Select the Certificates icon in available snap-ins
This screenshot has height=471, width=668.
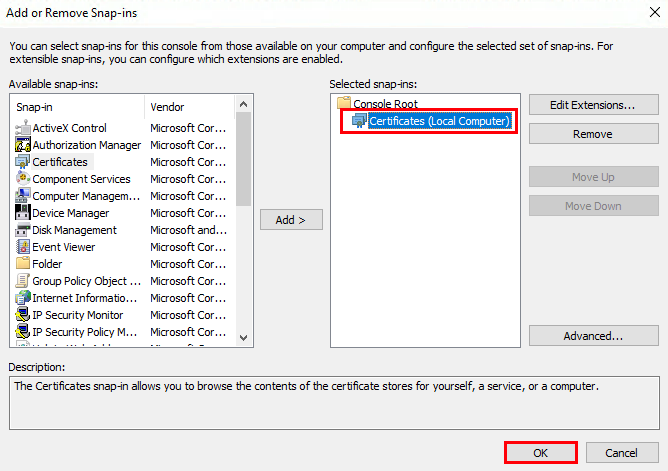[23, 162]
